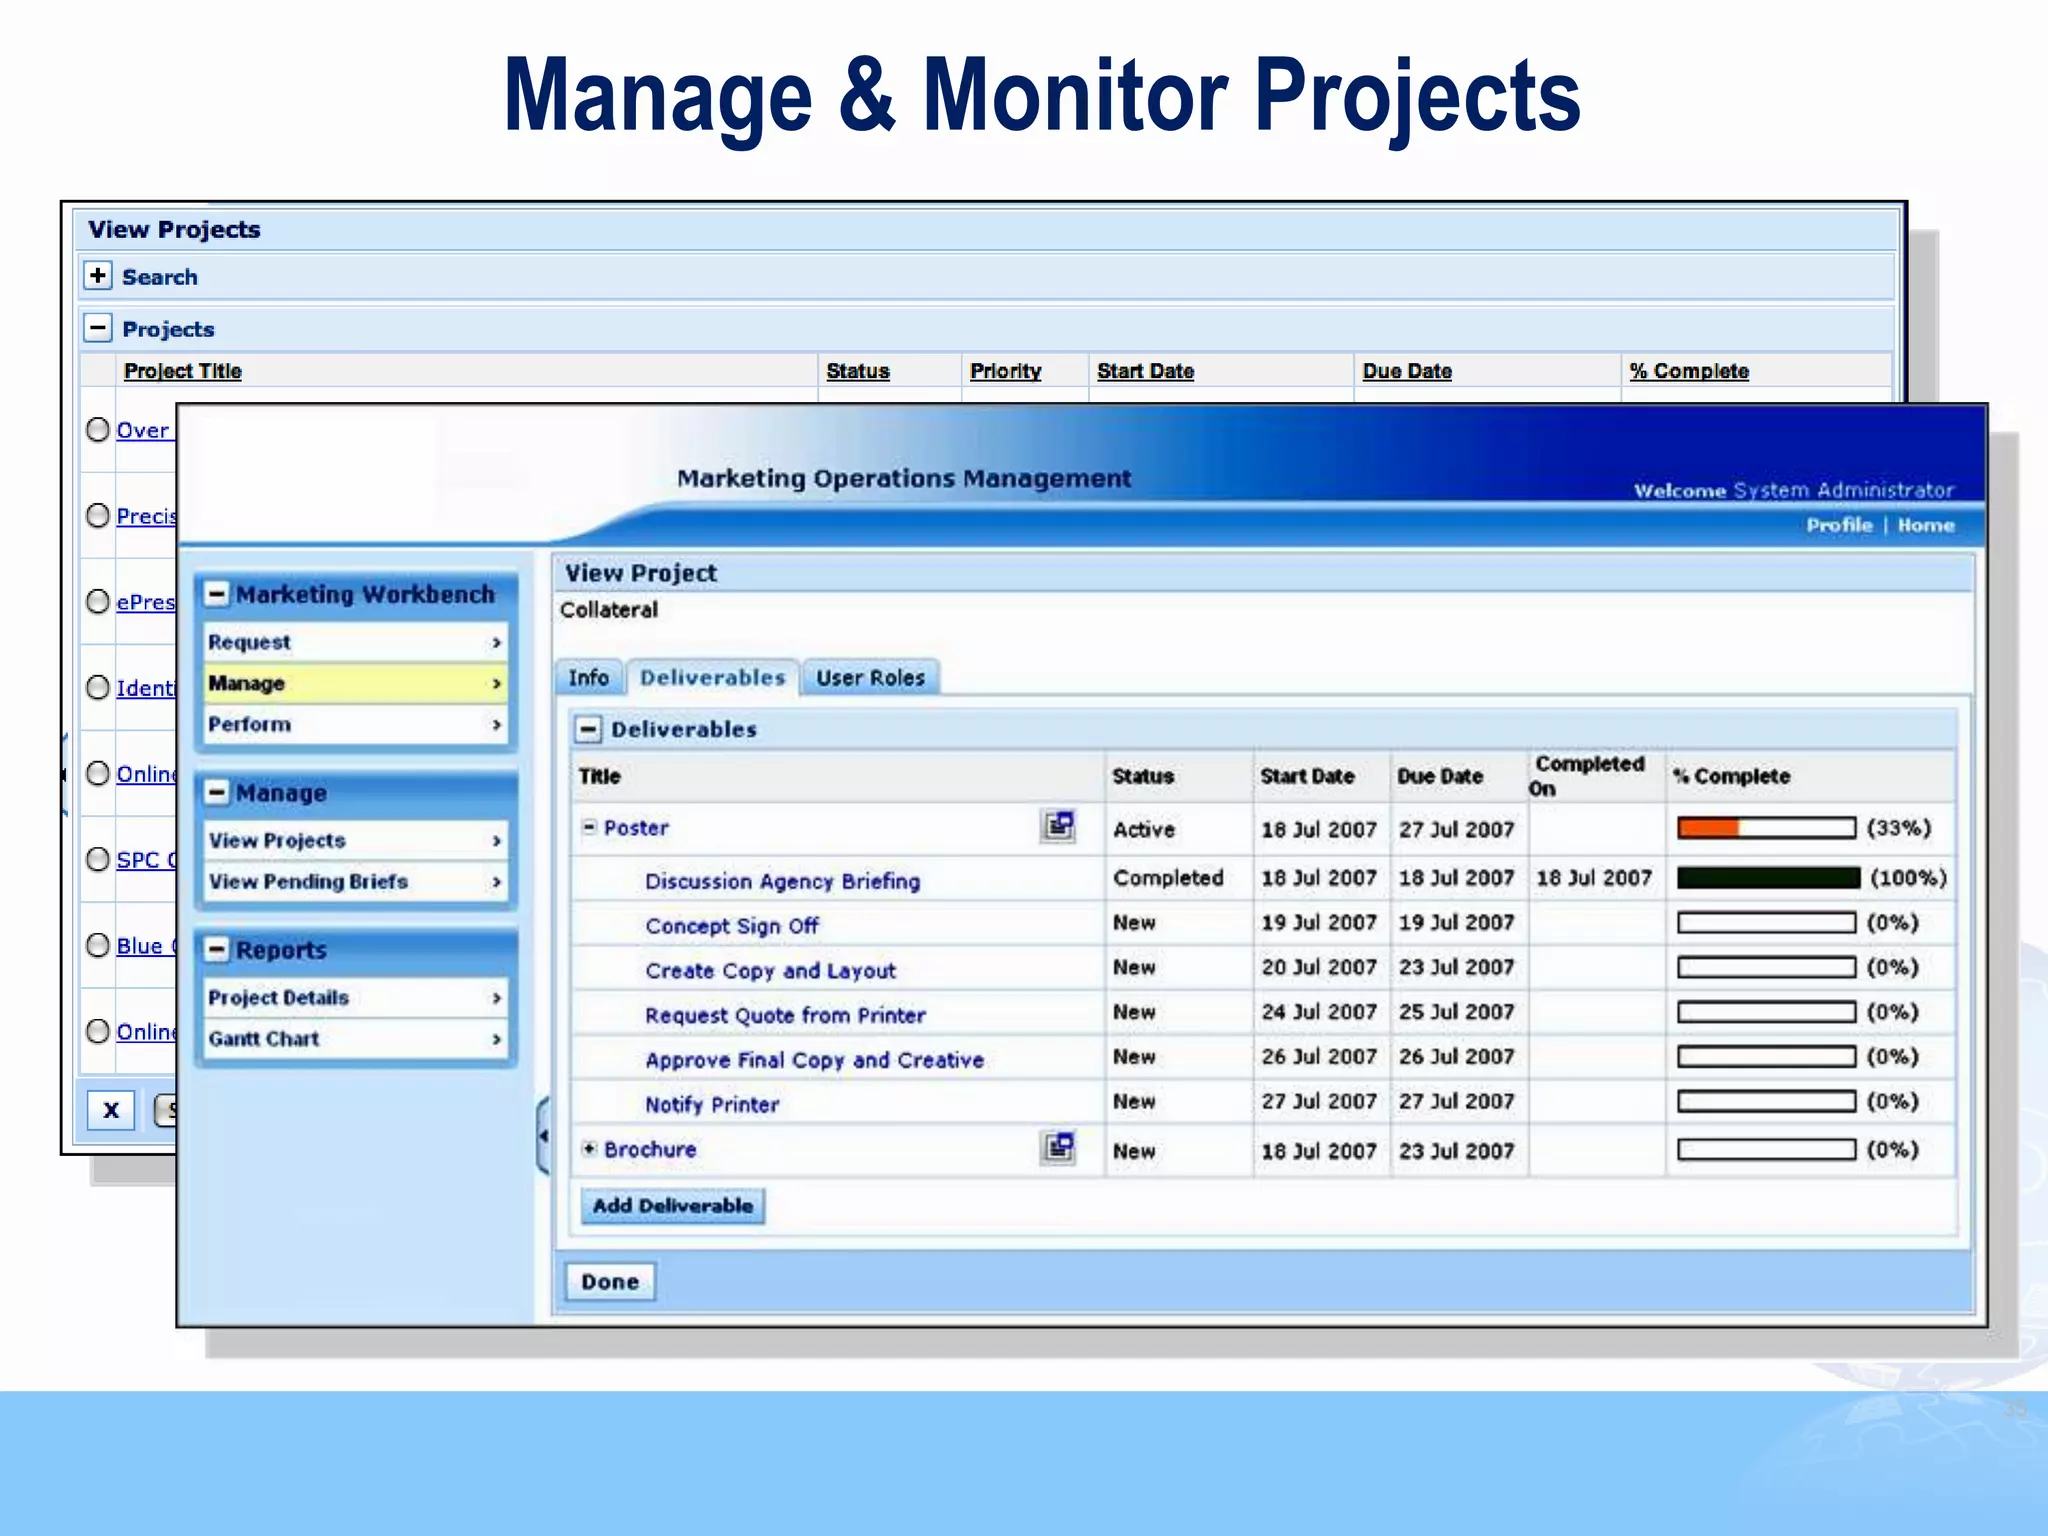Click Brochure 0% progress bar
2048x1536 pixels.
[1766, 1150]
